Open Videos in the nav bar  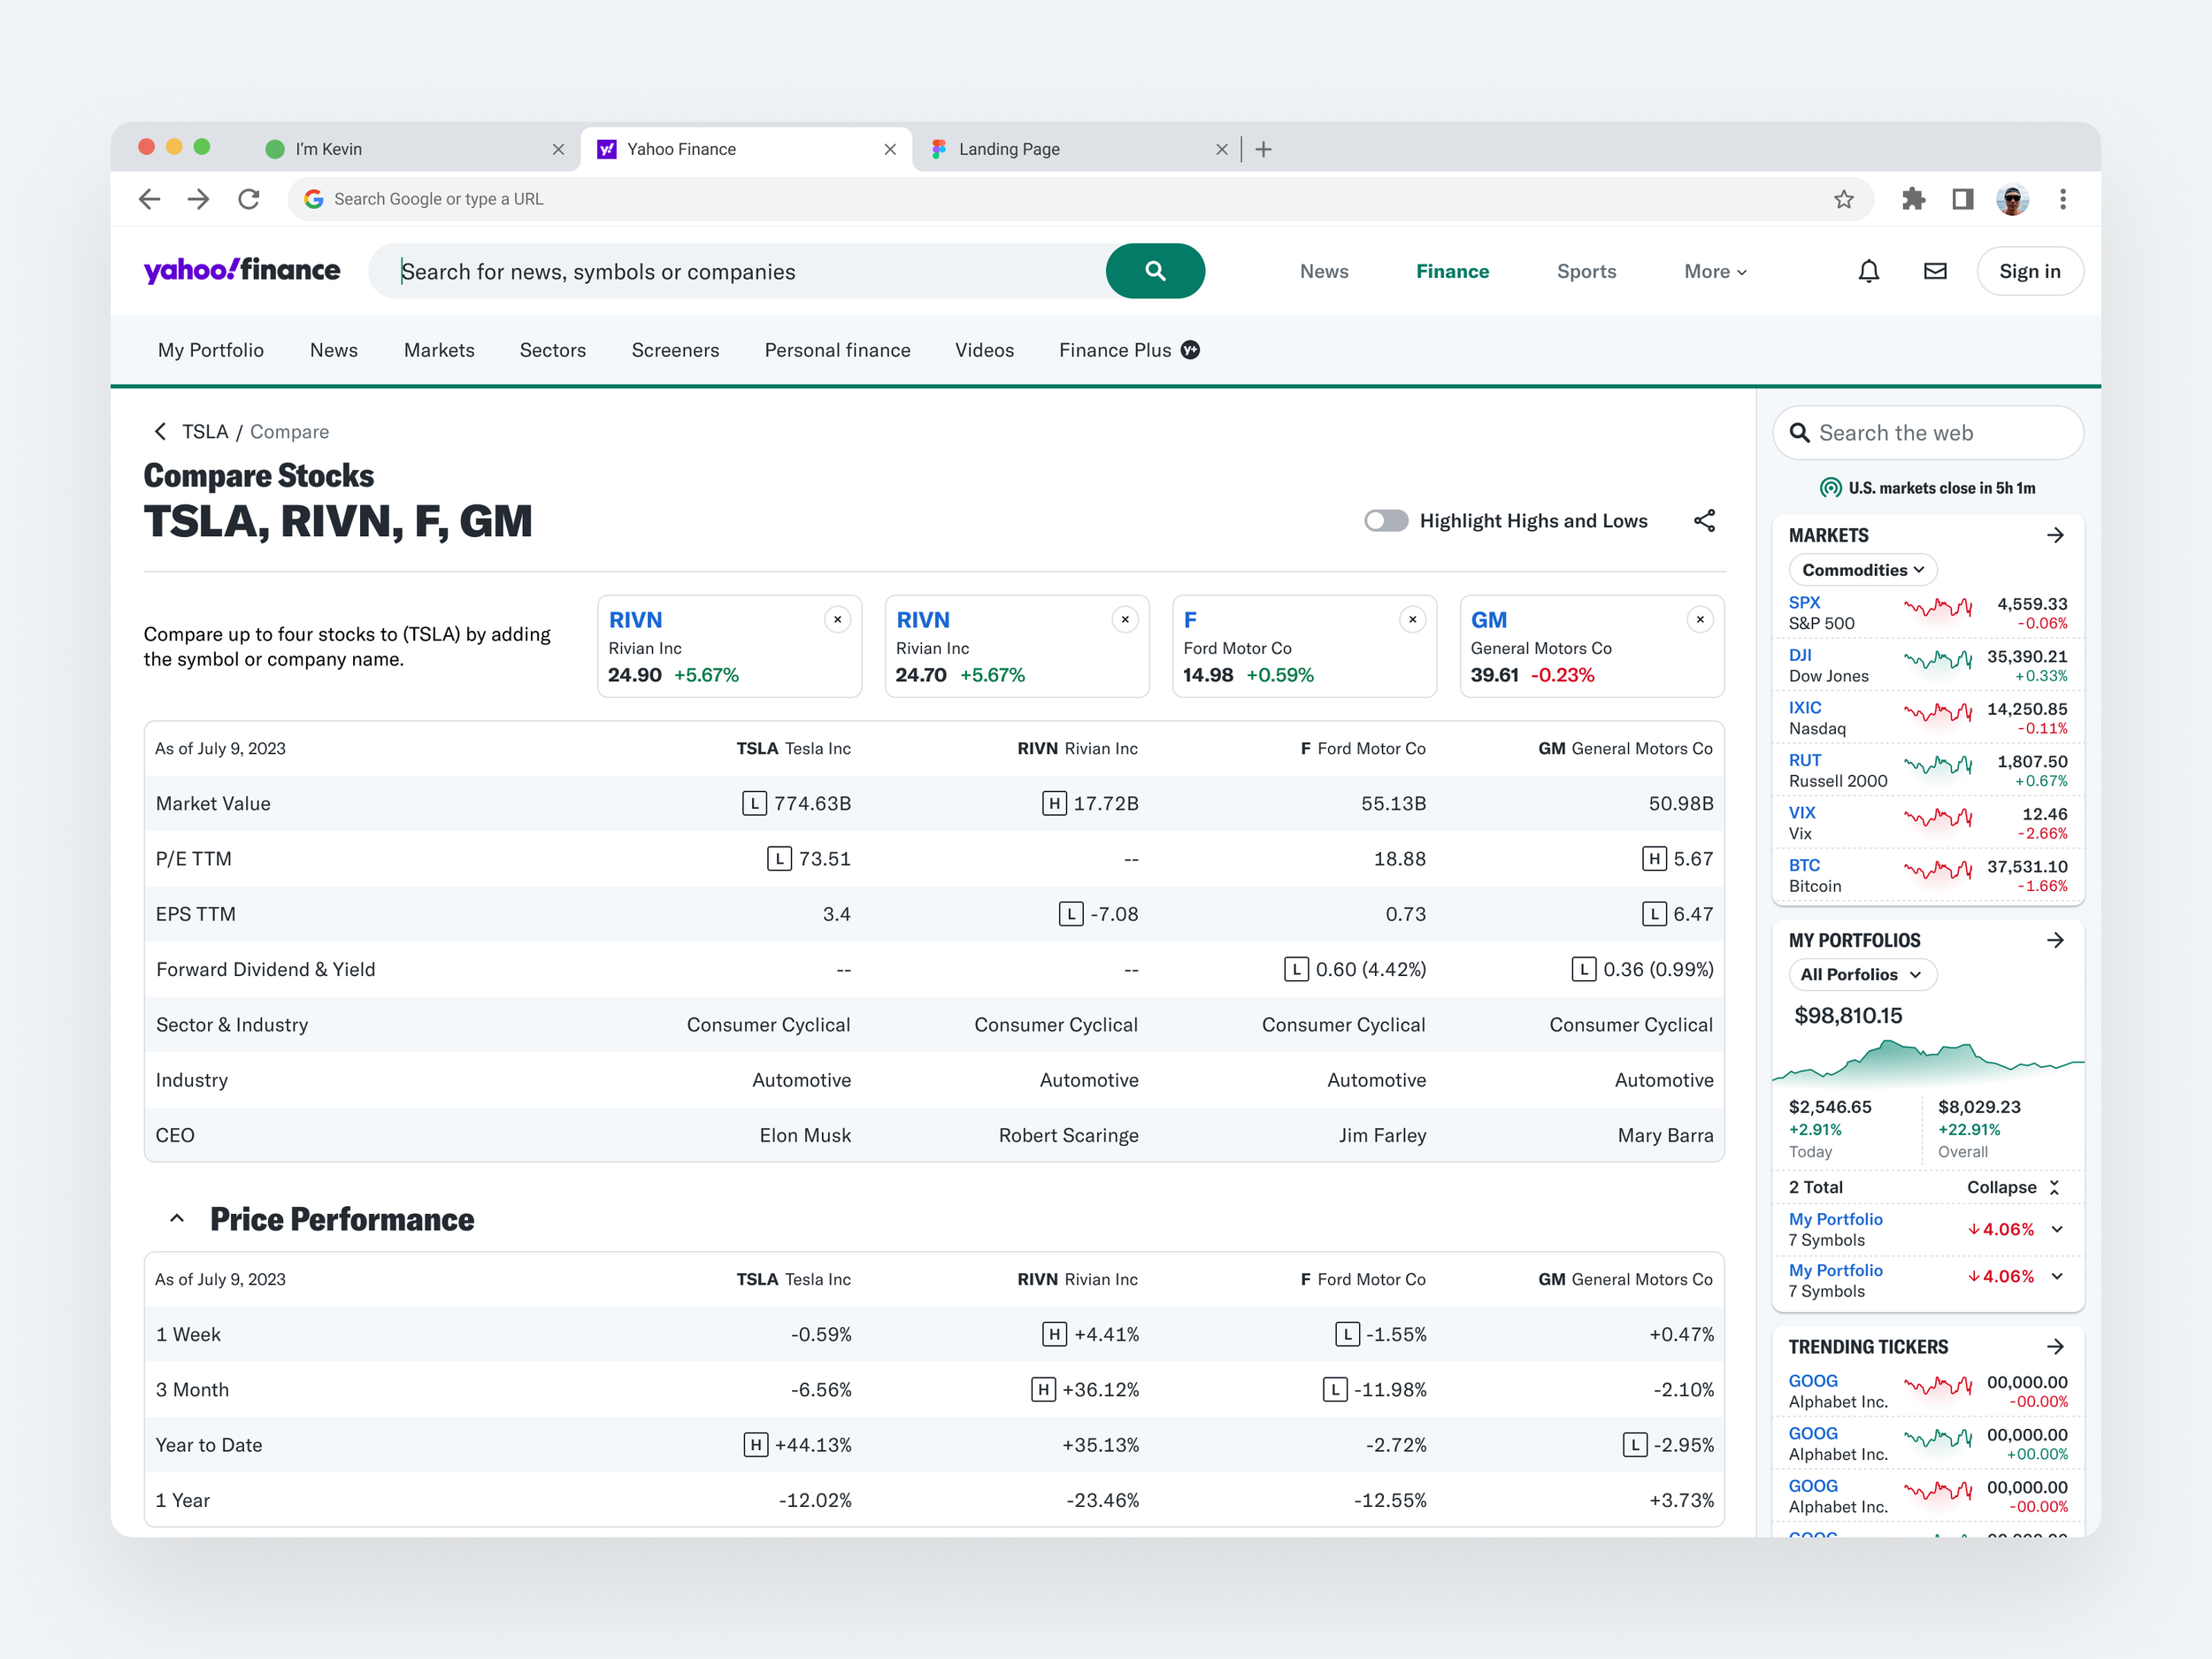[x=984, y=350]
